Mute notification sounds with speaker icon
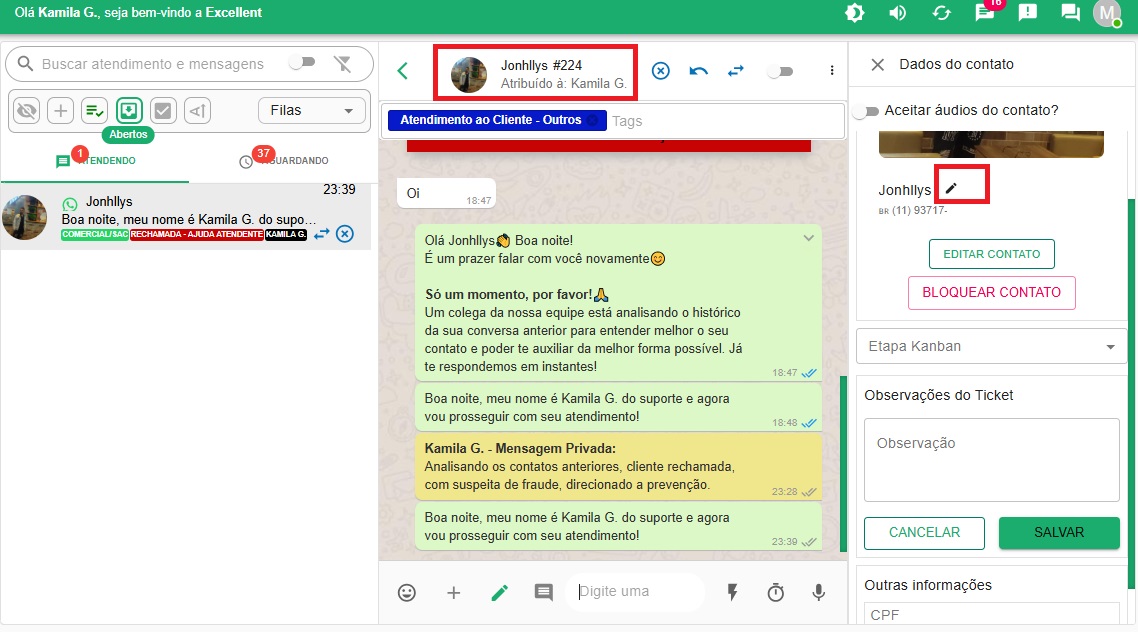Image resolution: width=1138 pixels, height=632 pixels. (x=898, y=13)
